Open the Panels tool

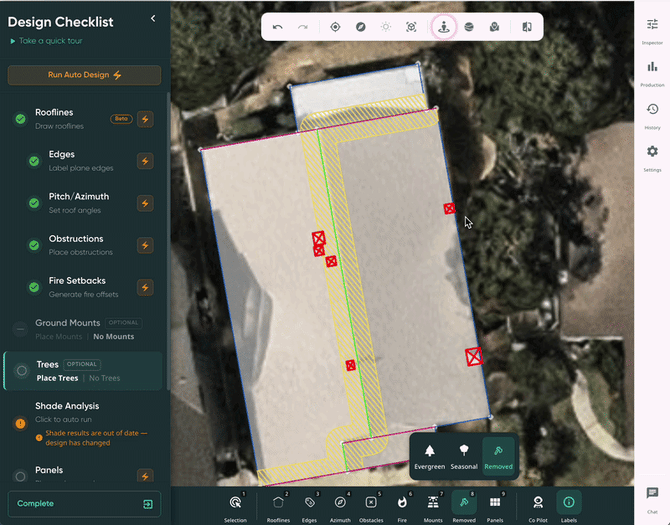(x=495, y=502)
